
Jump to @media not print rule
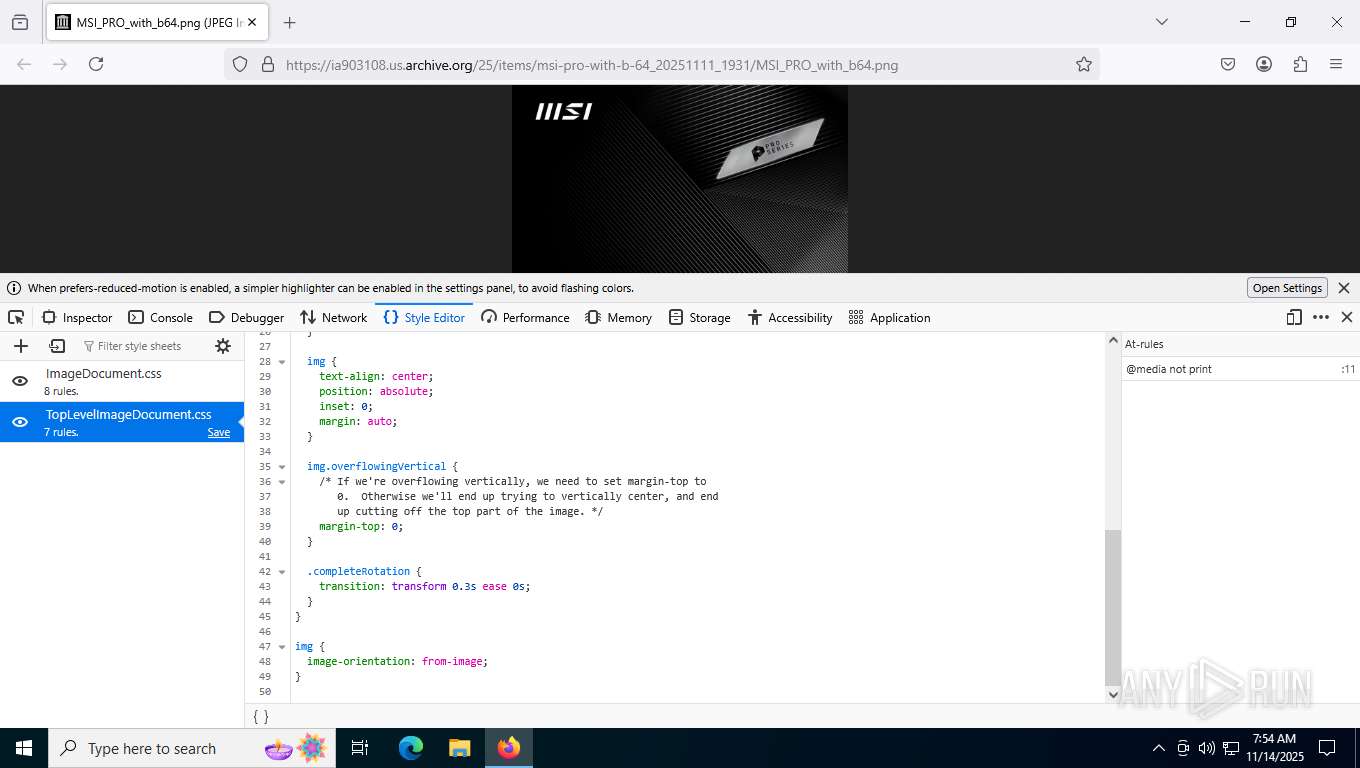(x=1240, y=369)
